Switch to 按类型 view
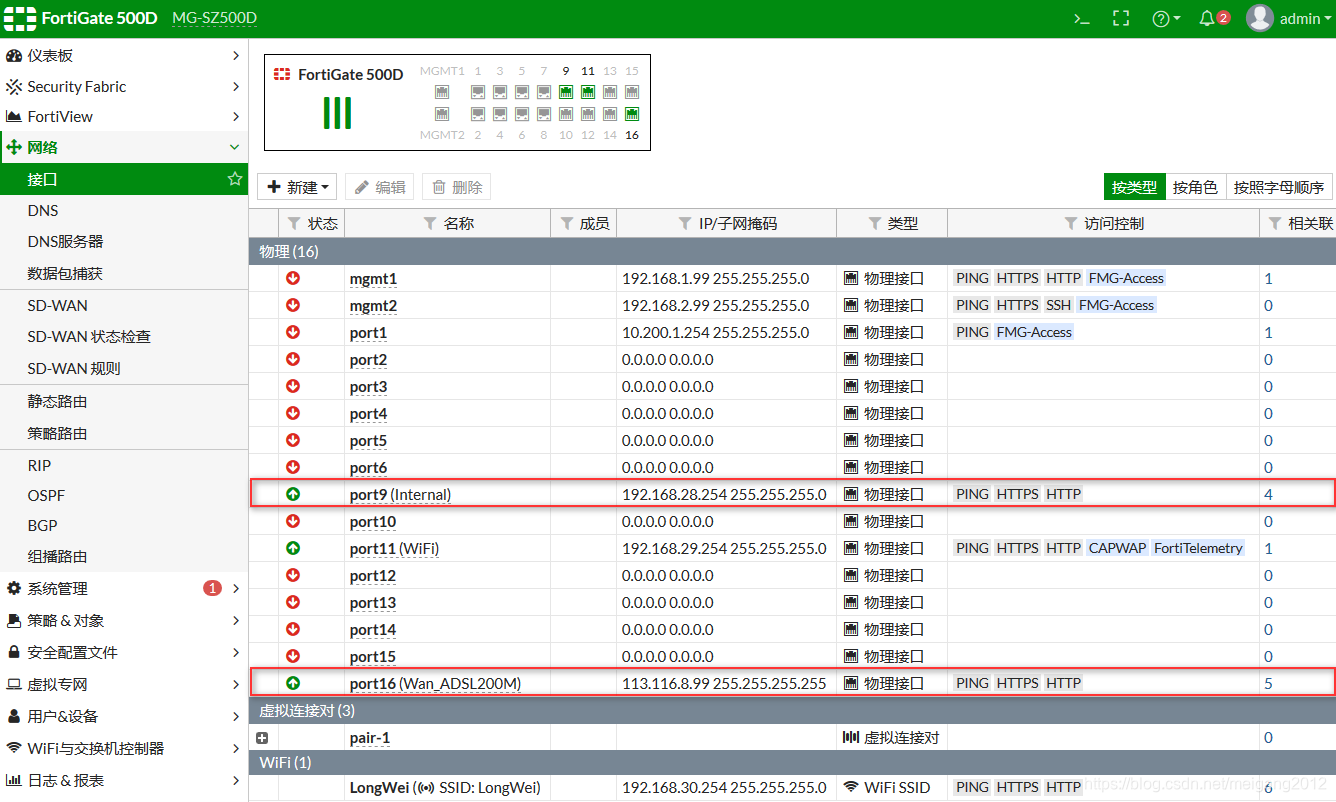 pos(1134,187)
